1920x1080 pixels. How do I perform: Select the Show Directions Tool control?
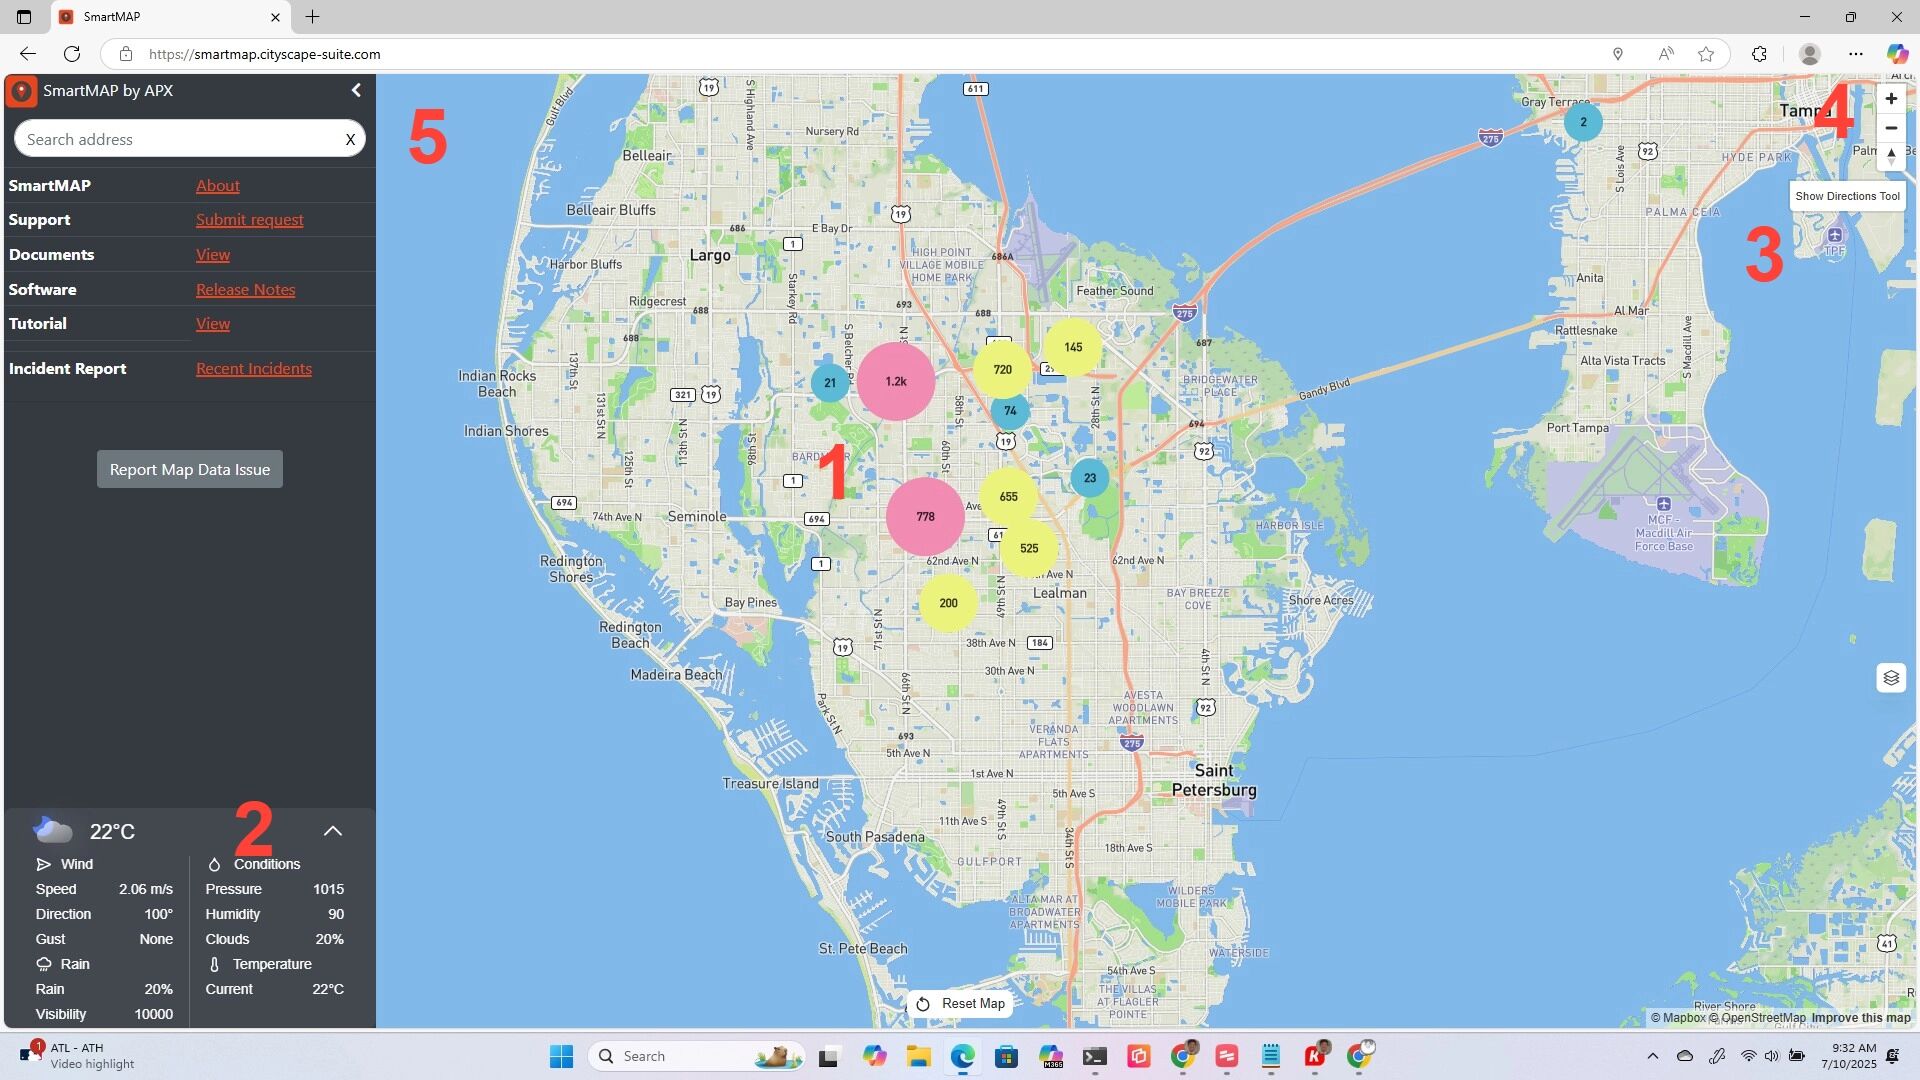coord(1847,196)
